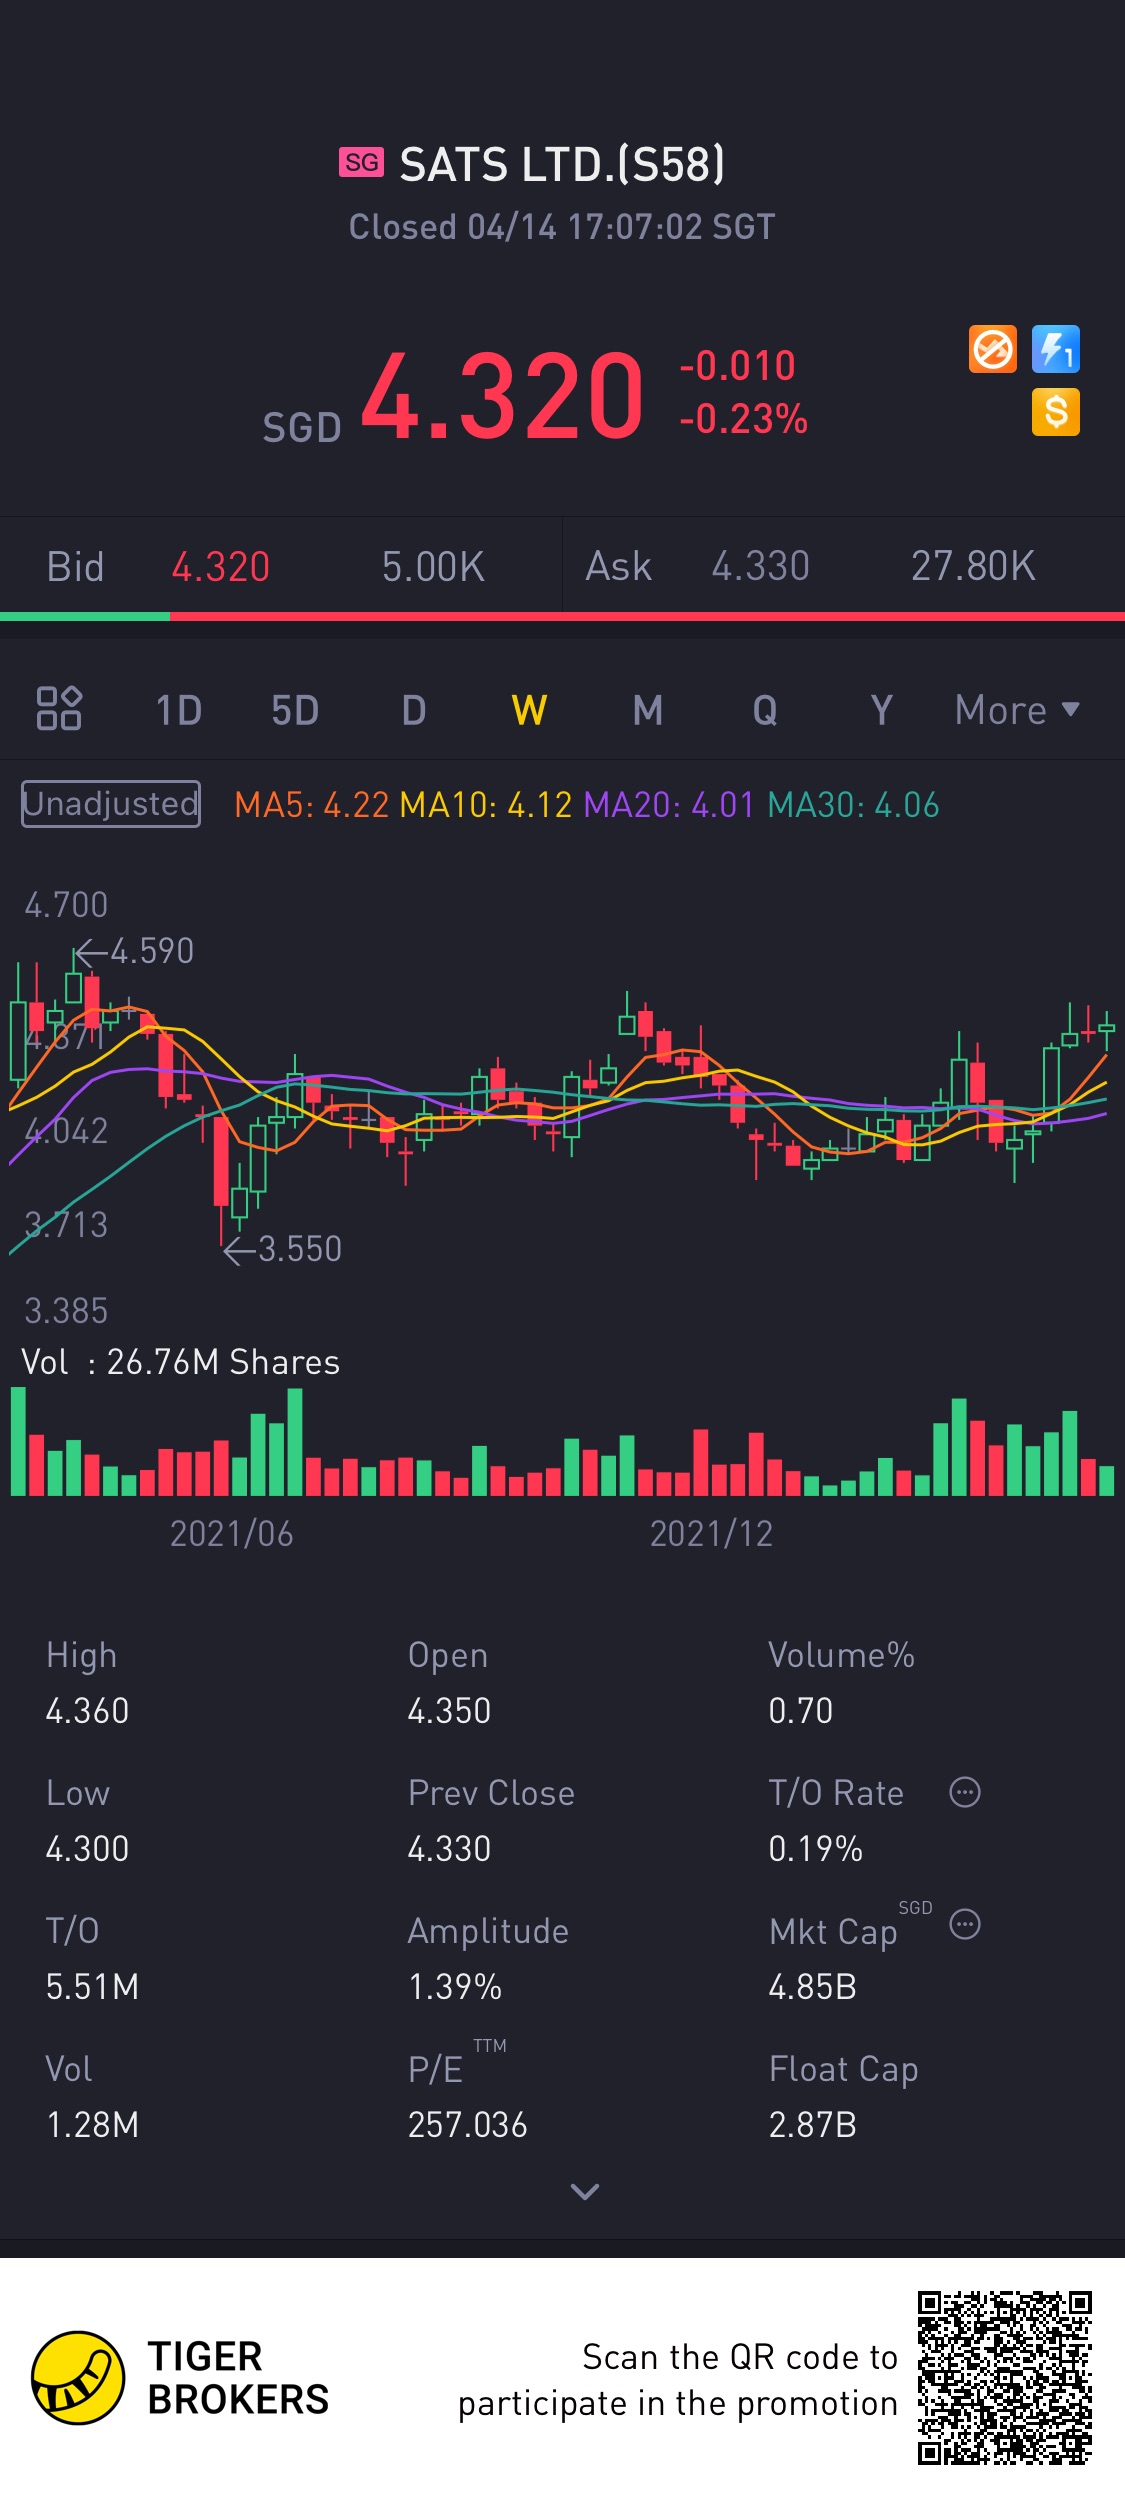The width and height of the screenshot is (1125, 2498).
Task: Tap the 2021/06 date axis label
Action: [x=232, y=1534]
